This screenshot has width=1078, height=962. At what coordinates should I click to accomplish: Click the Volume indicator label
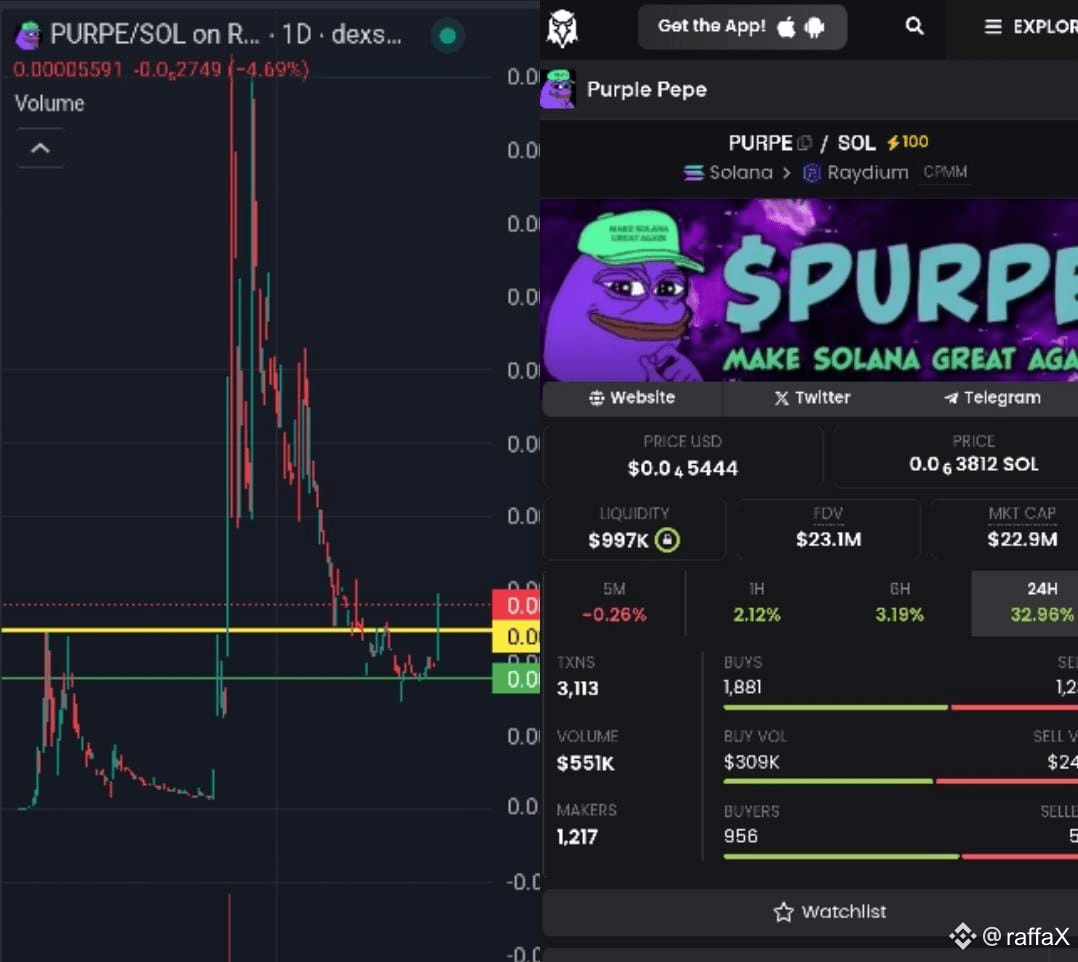point(50,104)
